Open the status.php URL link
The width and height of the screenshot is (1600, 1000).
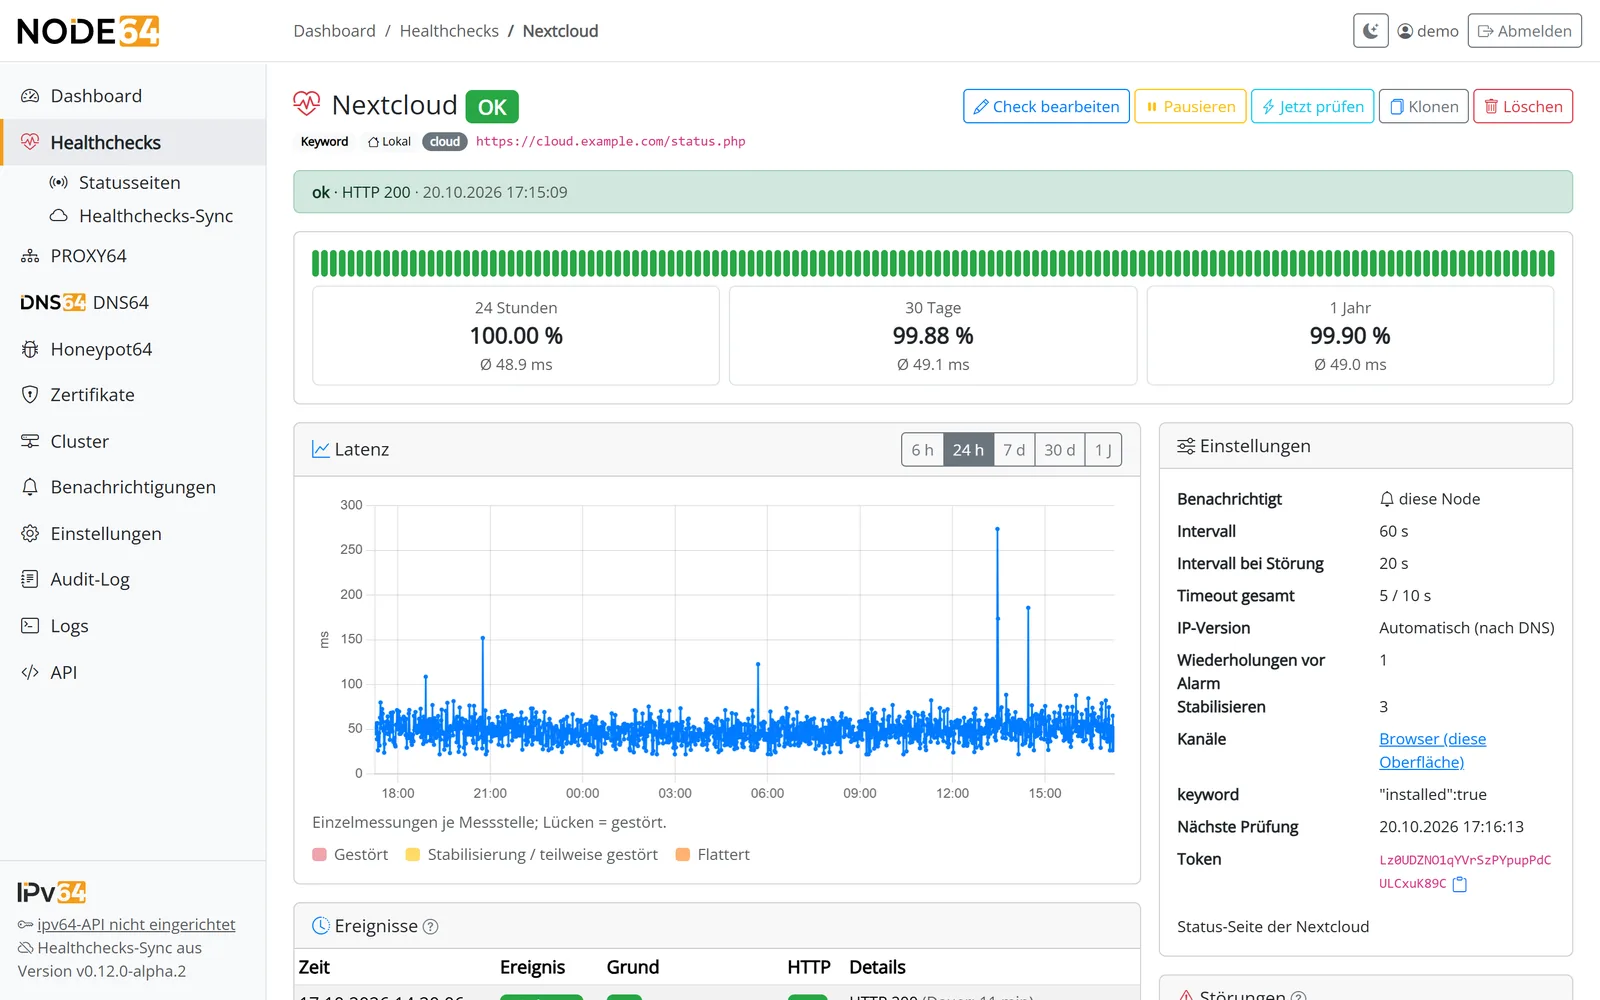tap(610, 142)
